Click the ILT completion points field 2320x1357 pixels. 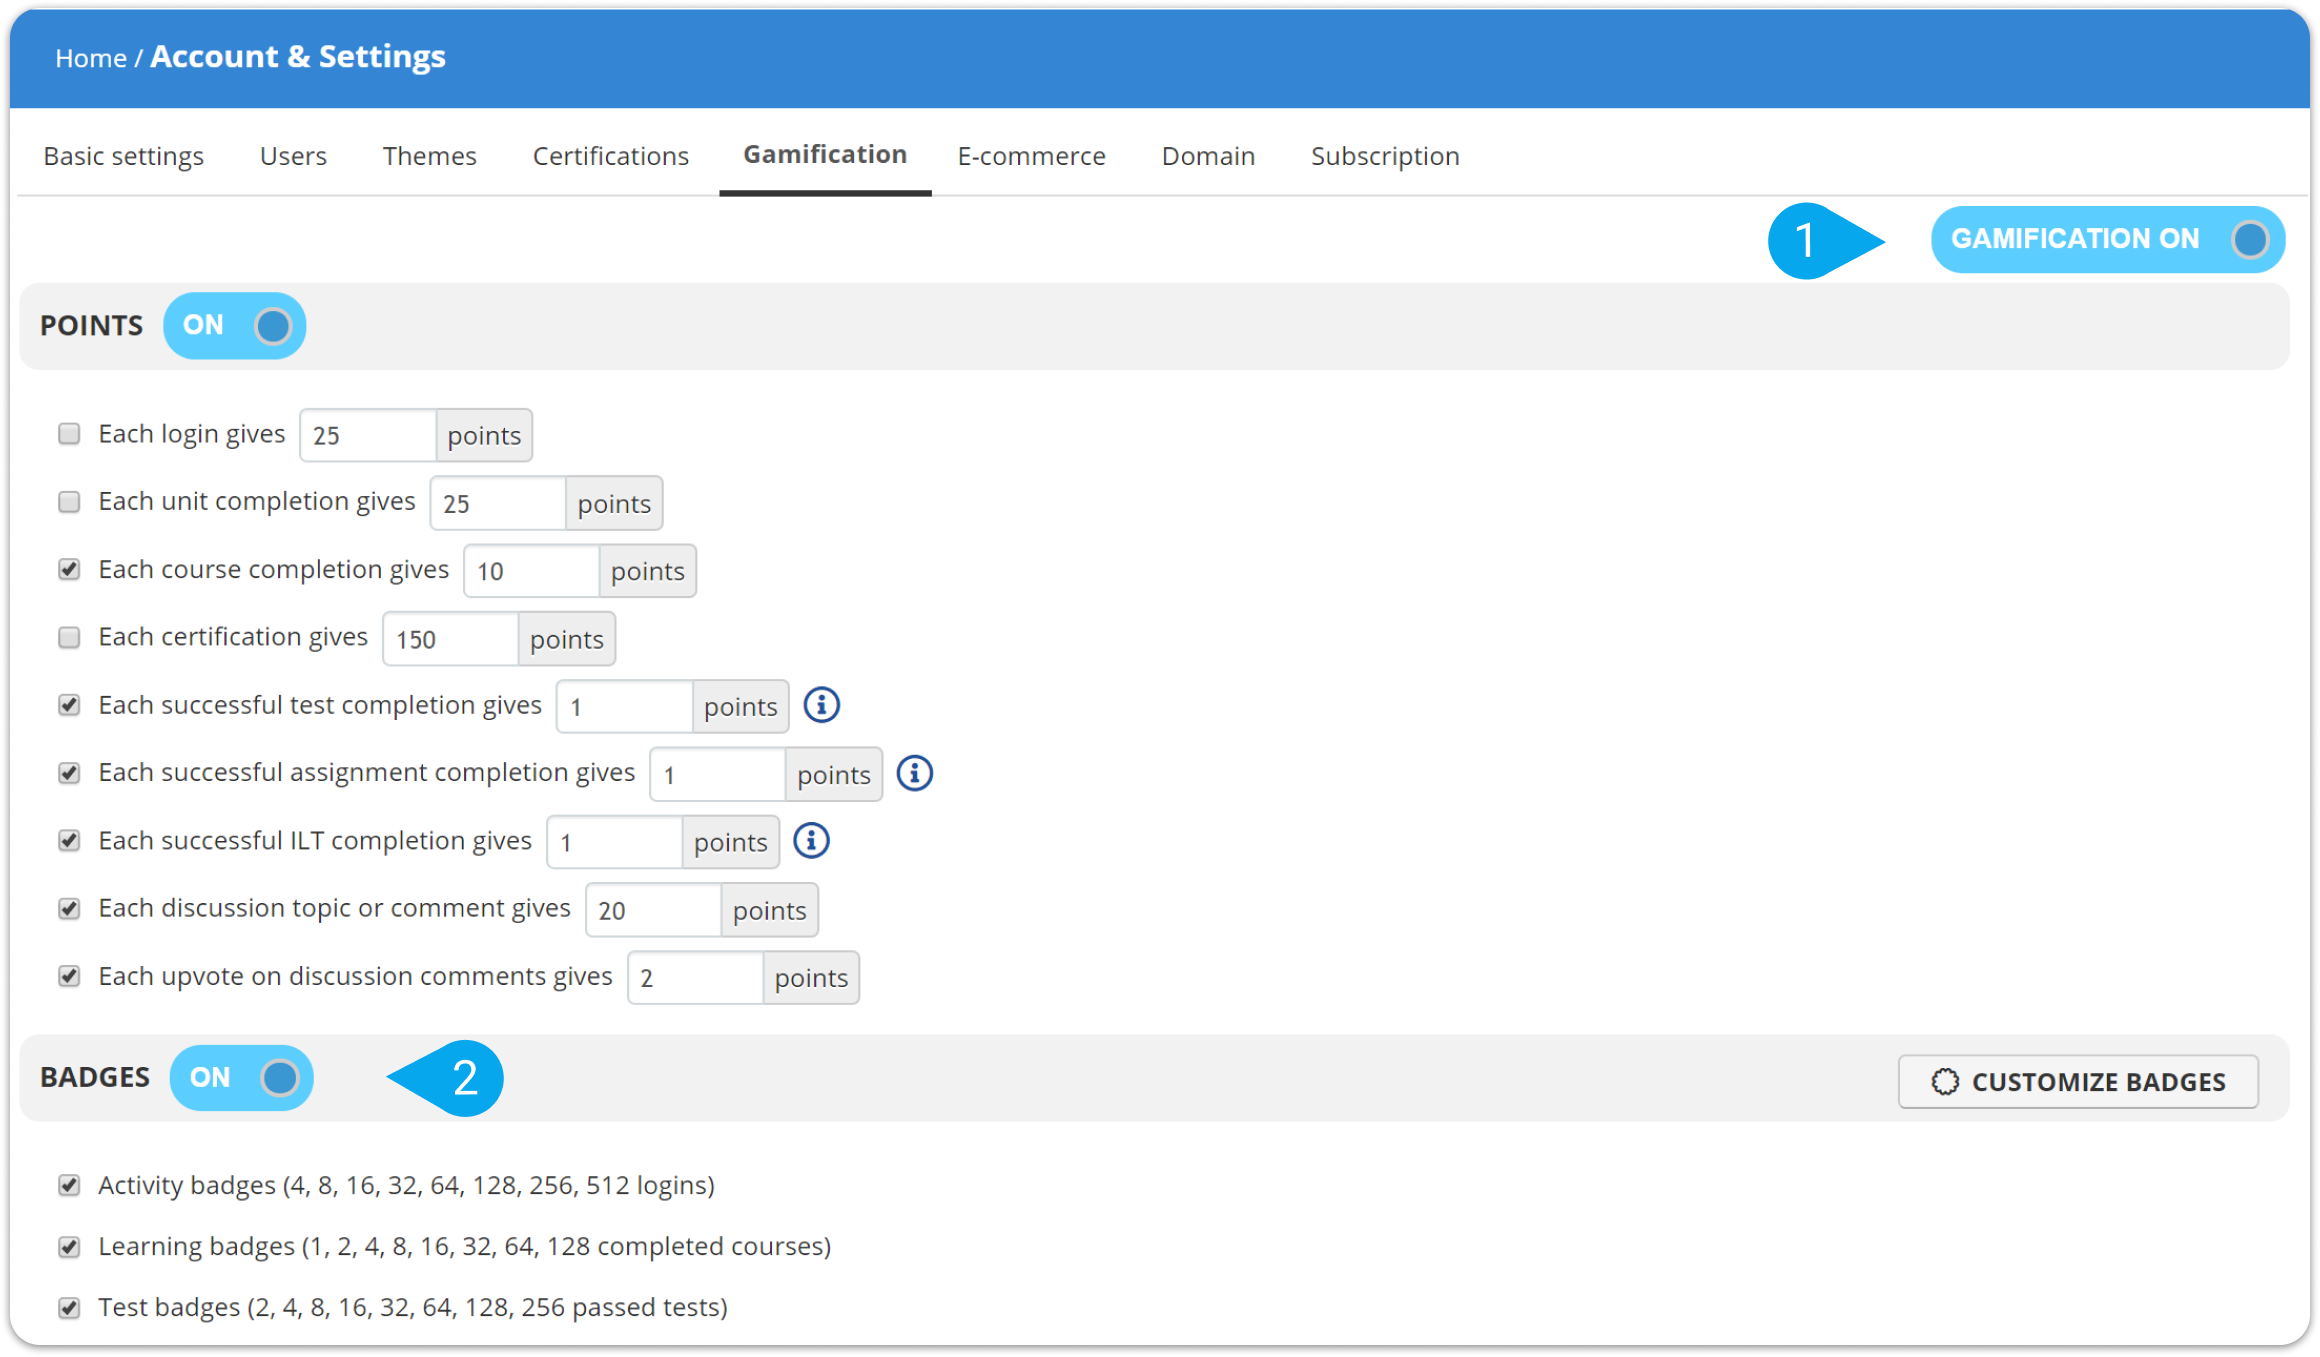[x=615, y=842]
